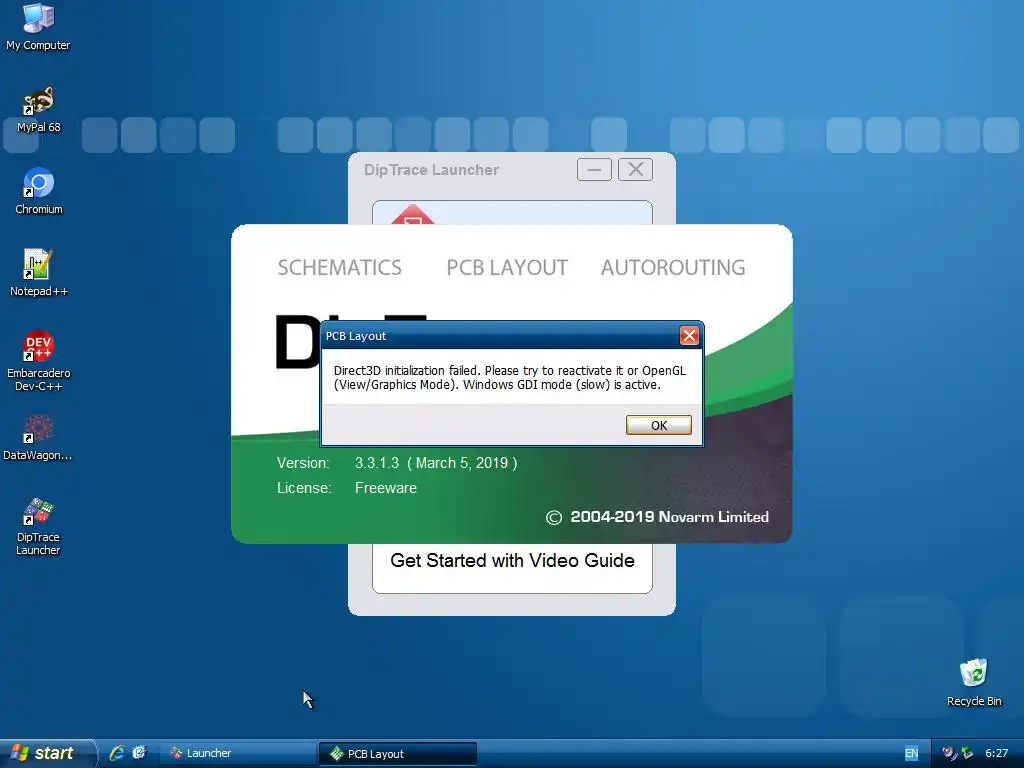Close the DipTrace Launcher window

[635, 170]
